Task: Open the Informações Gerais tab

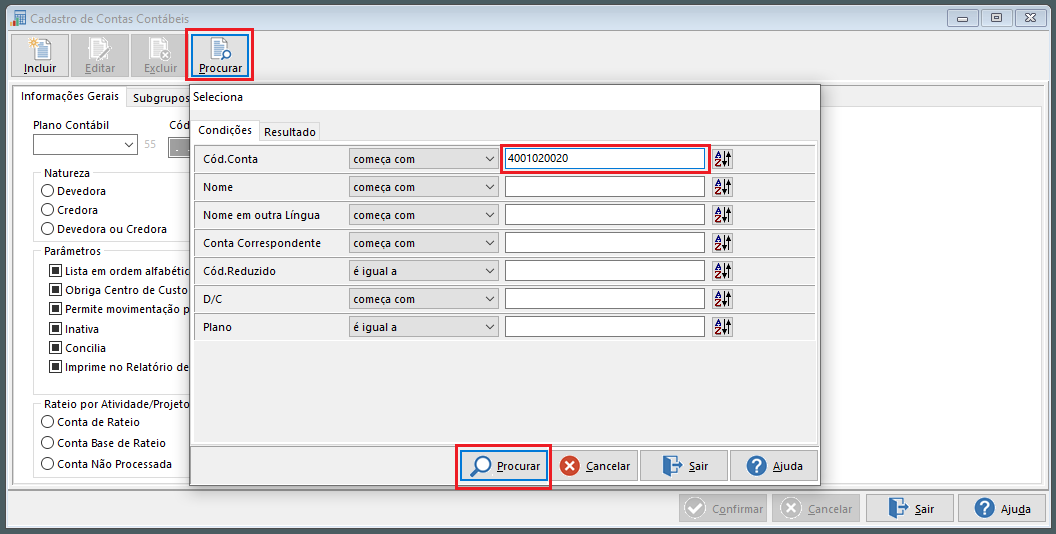Action: point(69,96)
